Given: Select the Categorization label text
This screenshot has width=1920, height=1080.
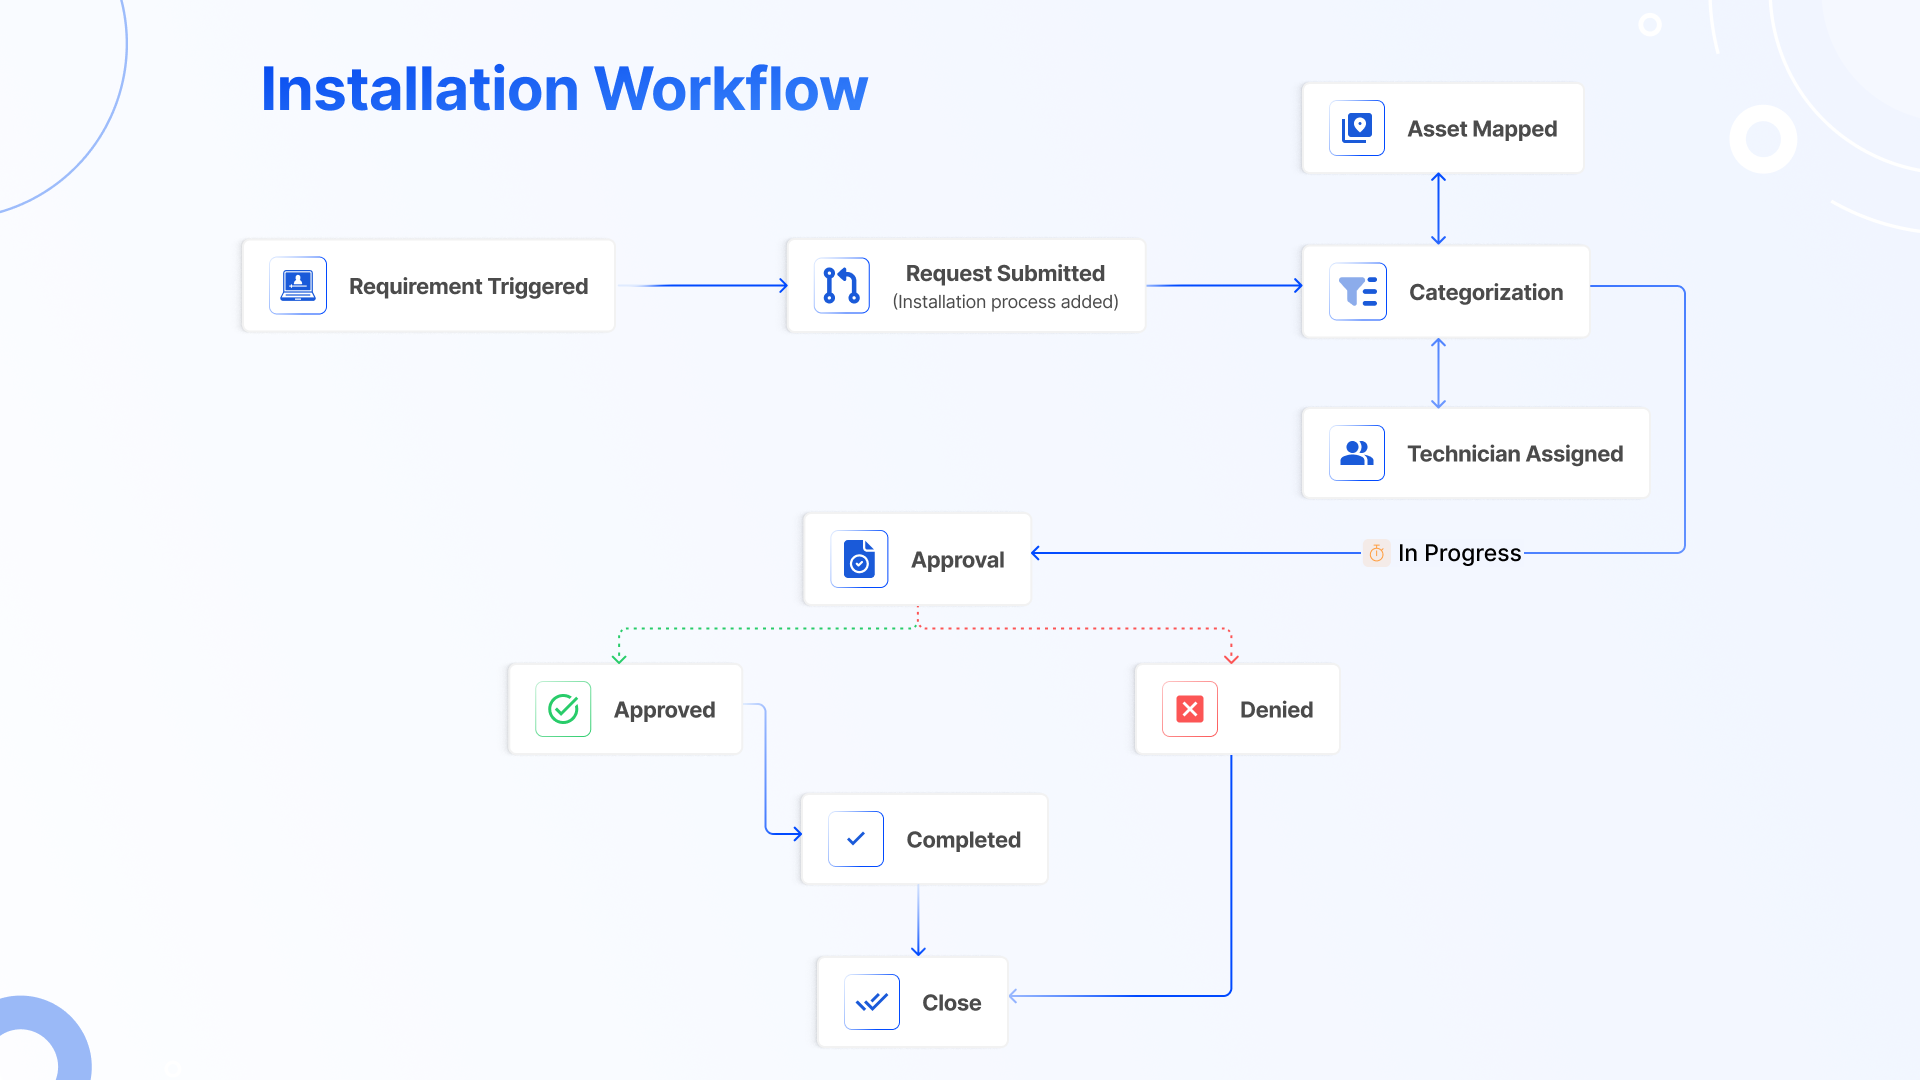Looking at the screenshot, I should 1486,292.
